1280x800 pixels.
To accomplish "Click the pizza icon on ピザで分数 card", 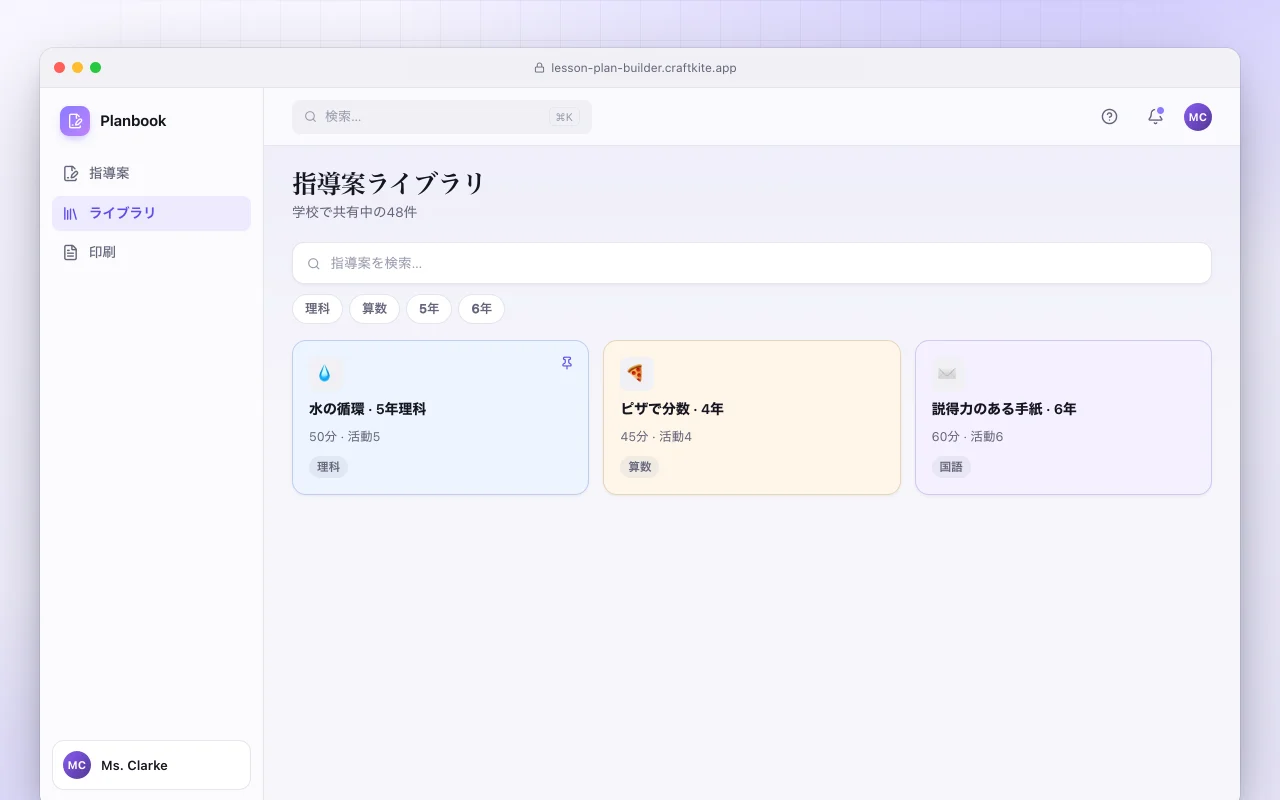I will point(636,373).
